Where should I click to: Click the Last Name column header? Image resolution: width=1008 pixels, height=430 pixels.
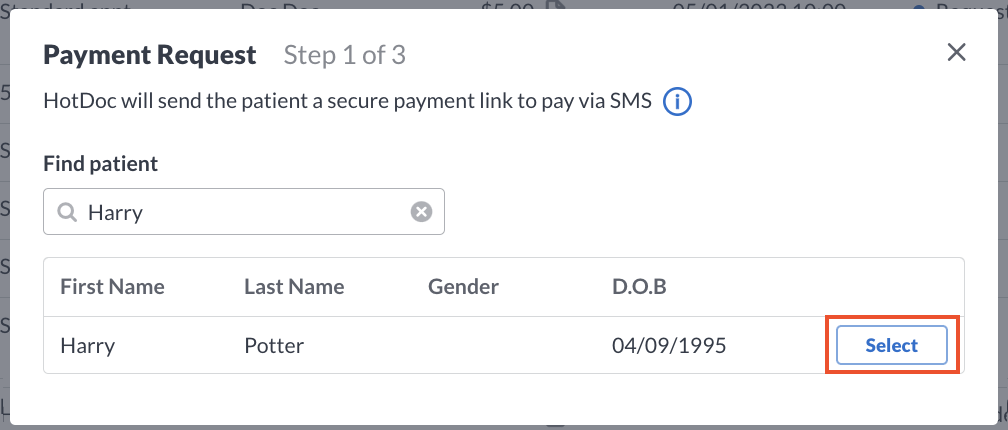[294, 287]
